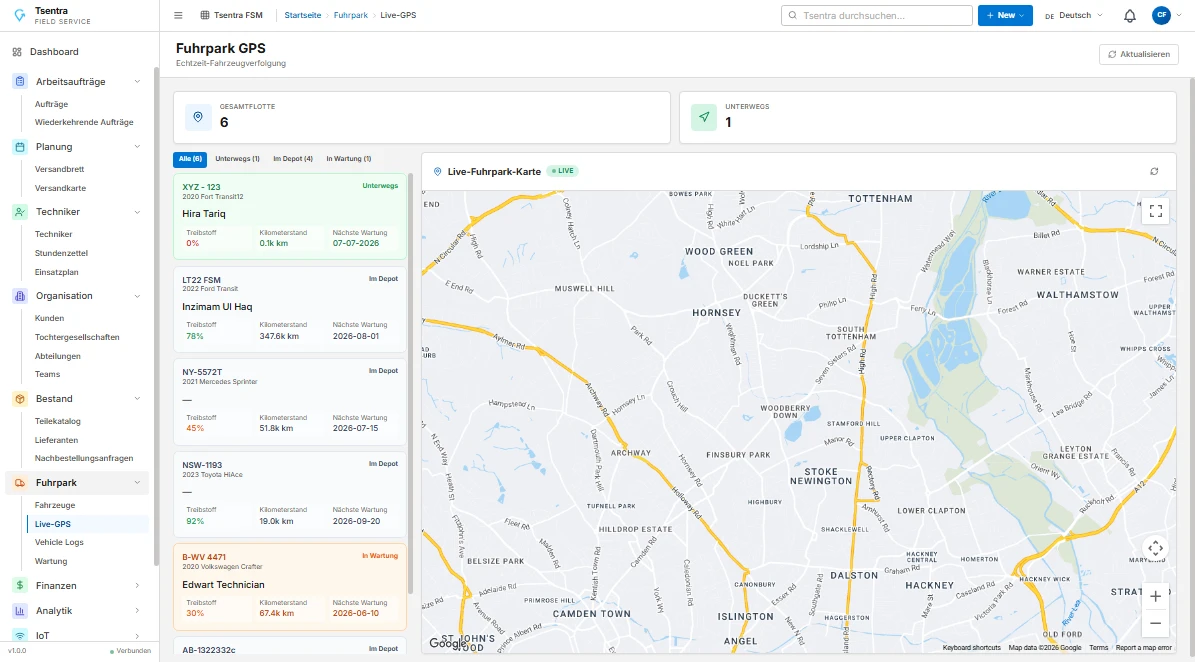Viewport: 1195px width, 662px height.
Task: Collapse the Bestand section chevron
Action: [137, 399]
